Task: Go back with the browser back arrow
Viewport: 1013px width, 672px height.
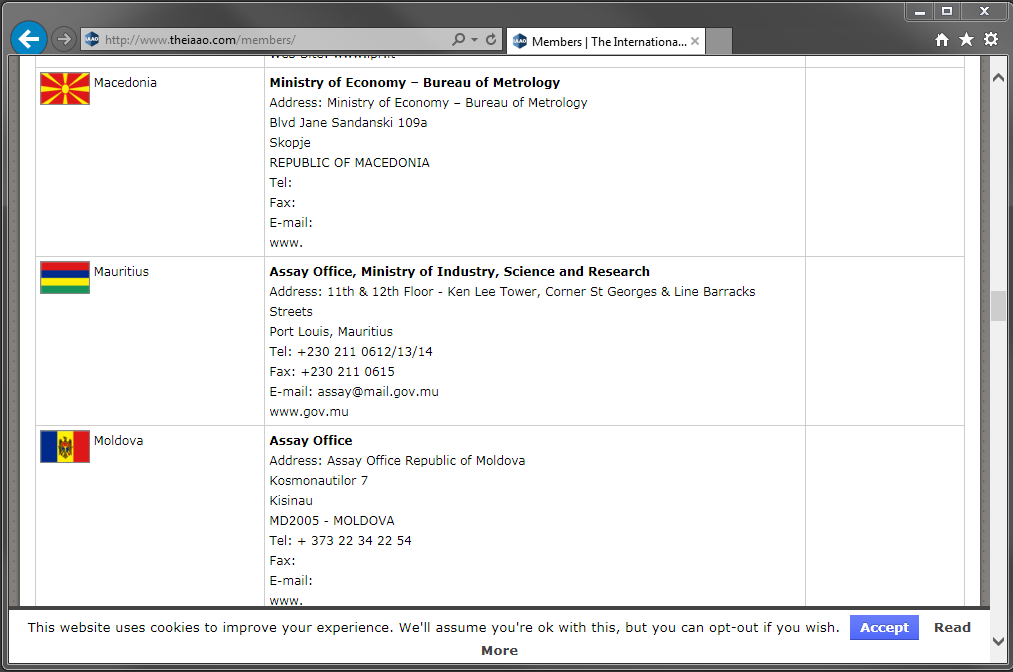Action: 28,39
